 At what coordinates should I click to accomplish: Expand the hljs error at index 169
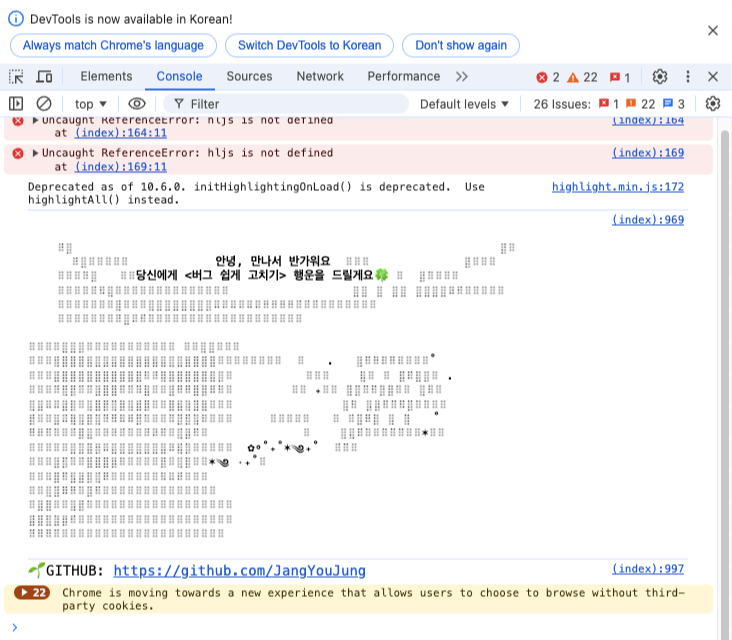[35, 153]
